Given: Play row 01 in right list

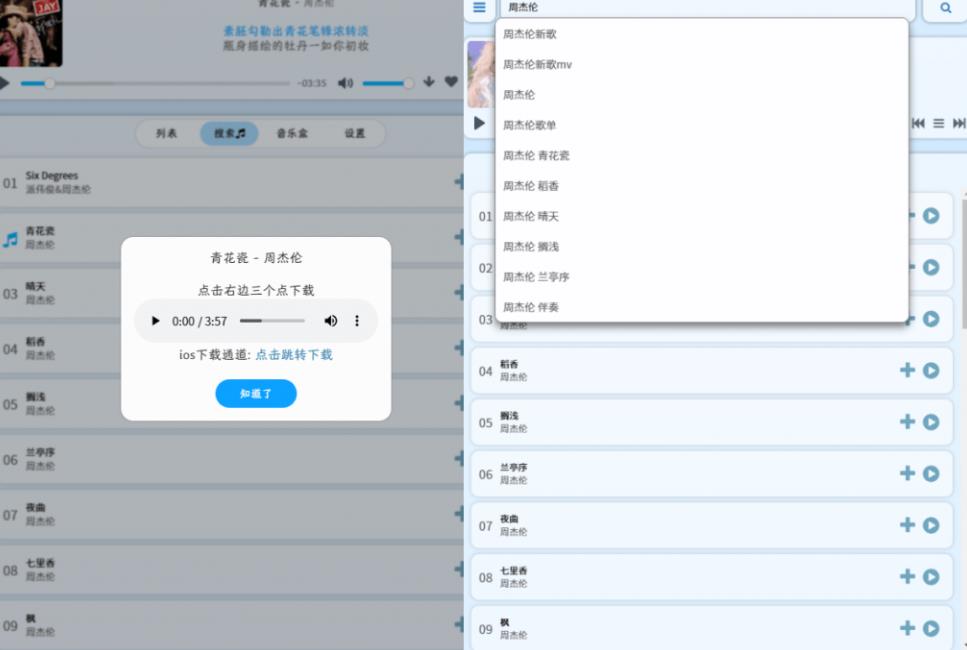Looking at the screenshot, I should pos(931,216).
